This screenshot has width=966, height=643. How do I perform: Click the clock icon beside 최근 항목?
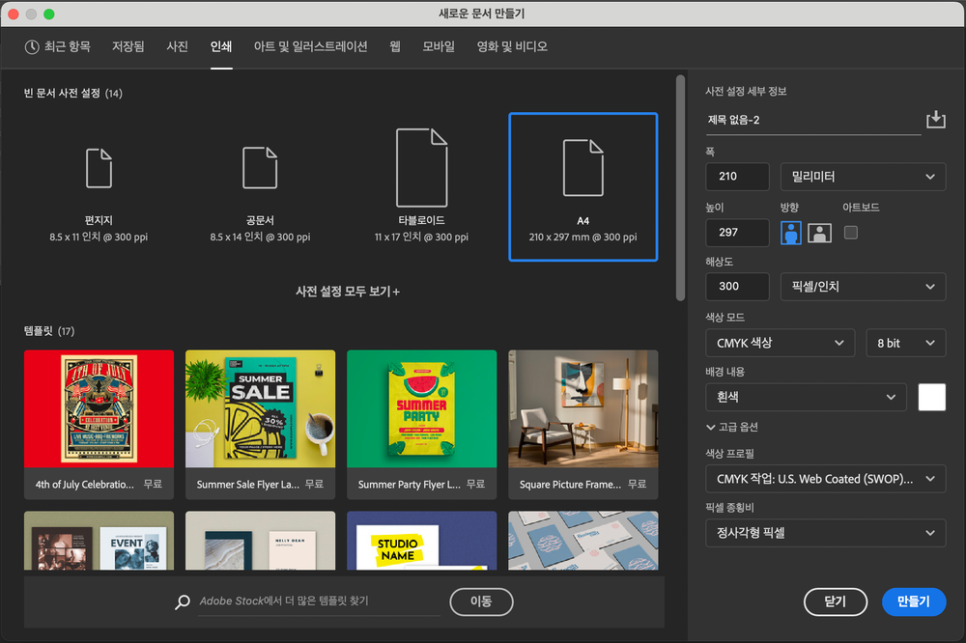tap(31, 47)
